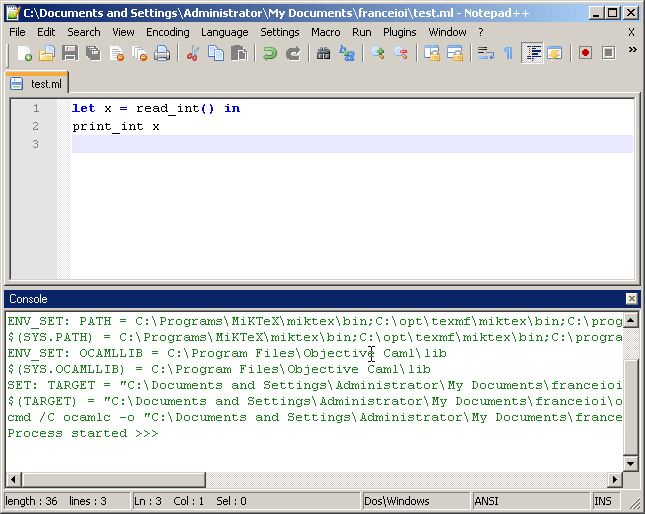Click 'print_int x' on line 2
Viewport: 645px width, 514px height.
click(116, 126)
